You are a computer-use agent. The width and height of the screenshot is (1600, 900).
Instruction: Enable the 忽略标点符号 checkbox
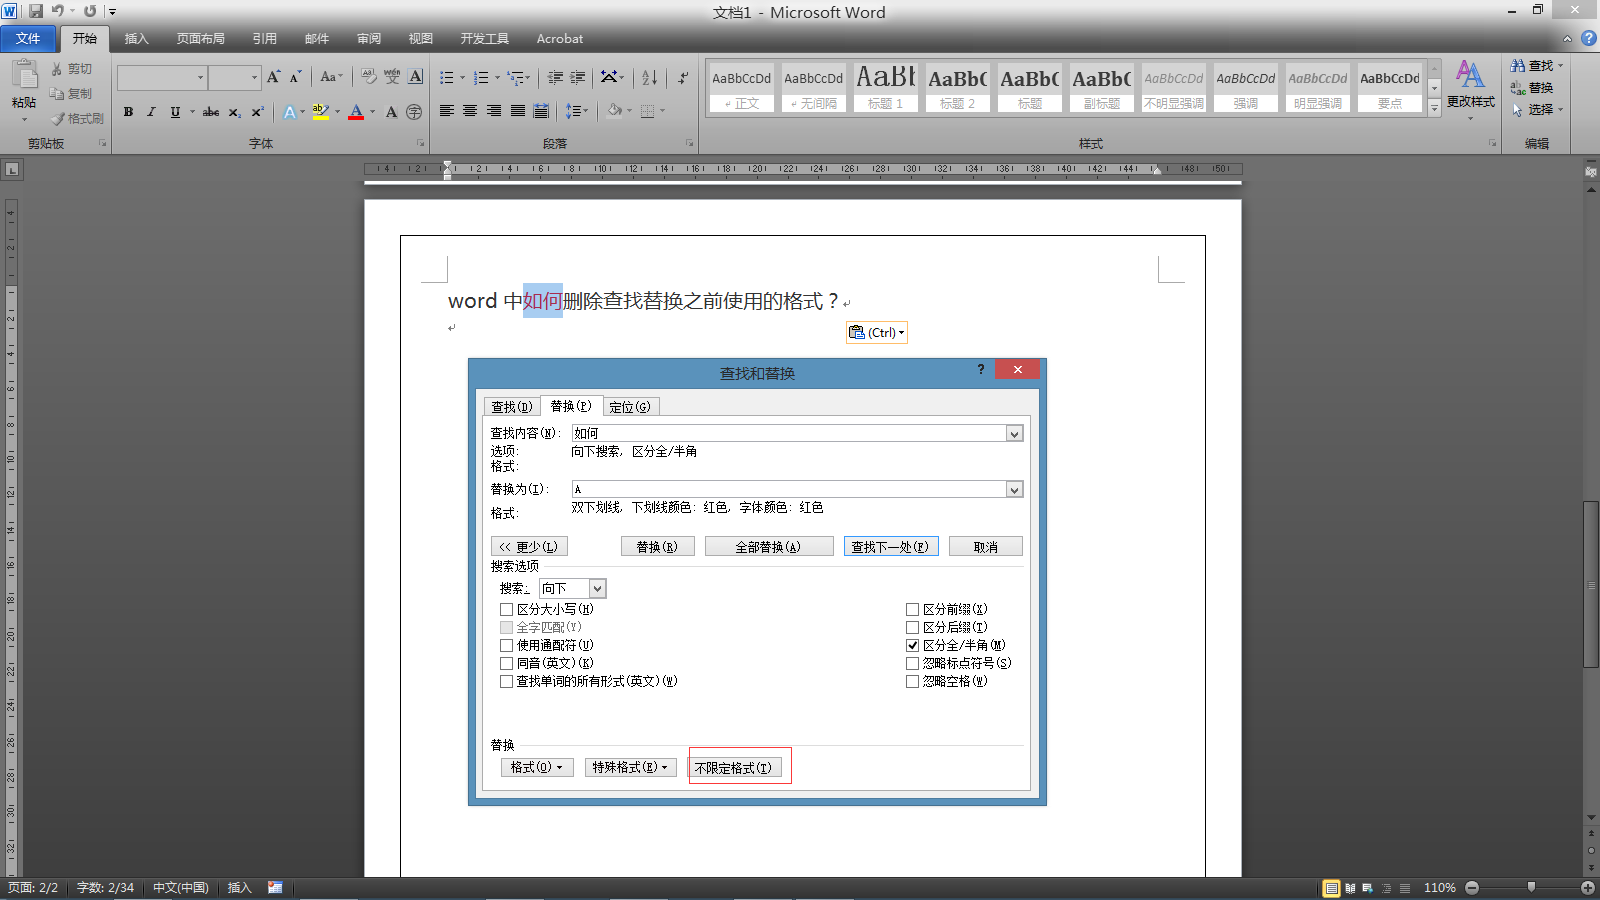pyautogui.click(x=912, y=663)
